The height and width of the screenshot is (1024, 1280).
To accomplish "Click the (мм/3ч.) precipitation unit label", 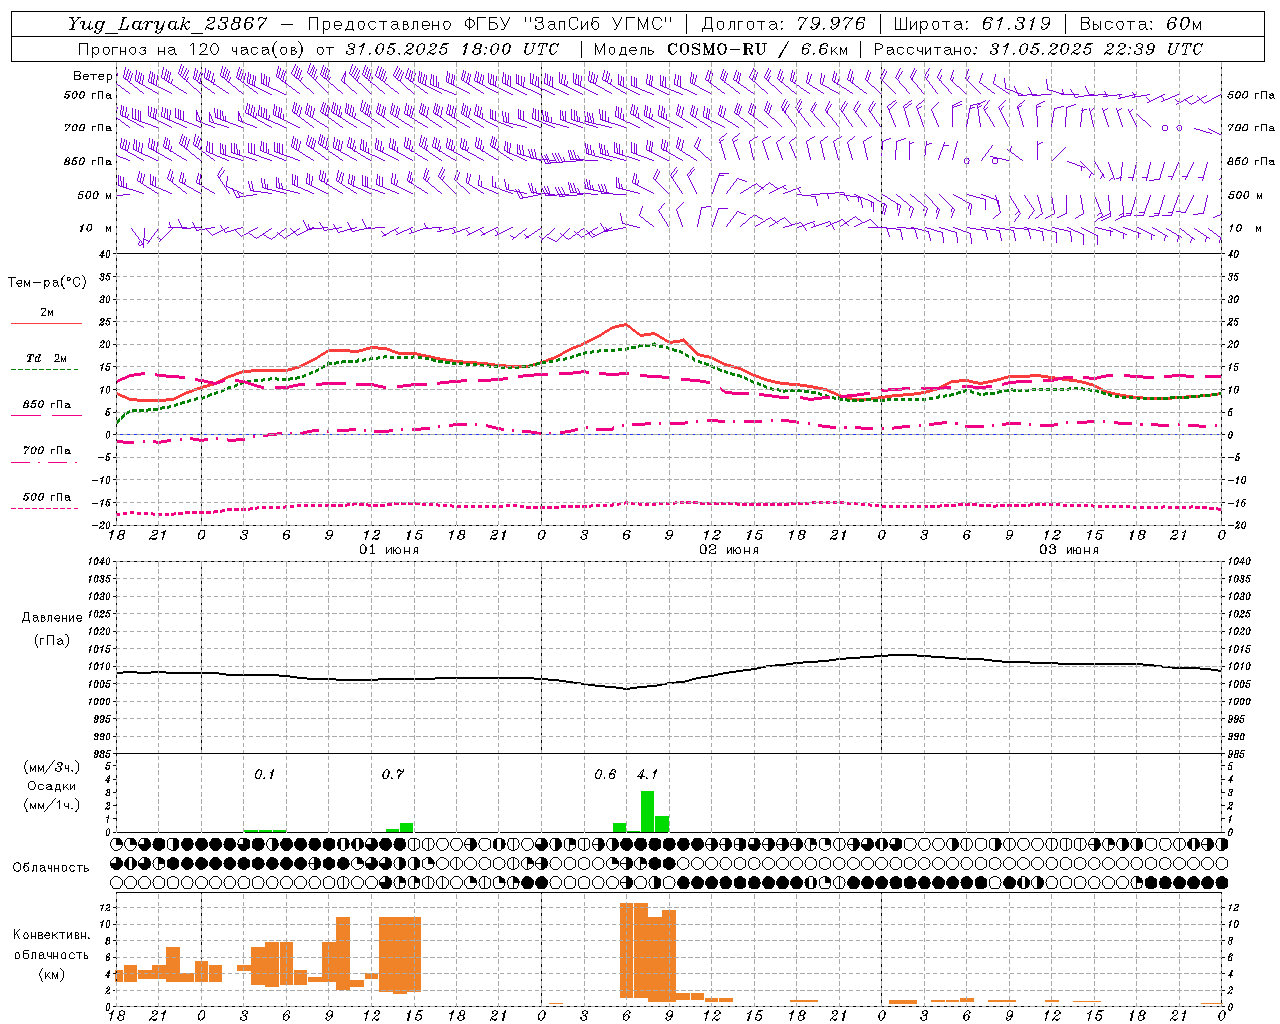I will coord(51,767).
